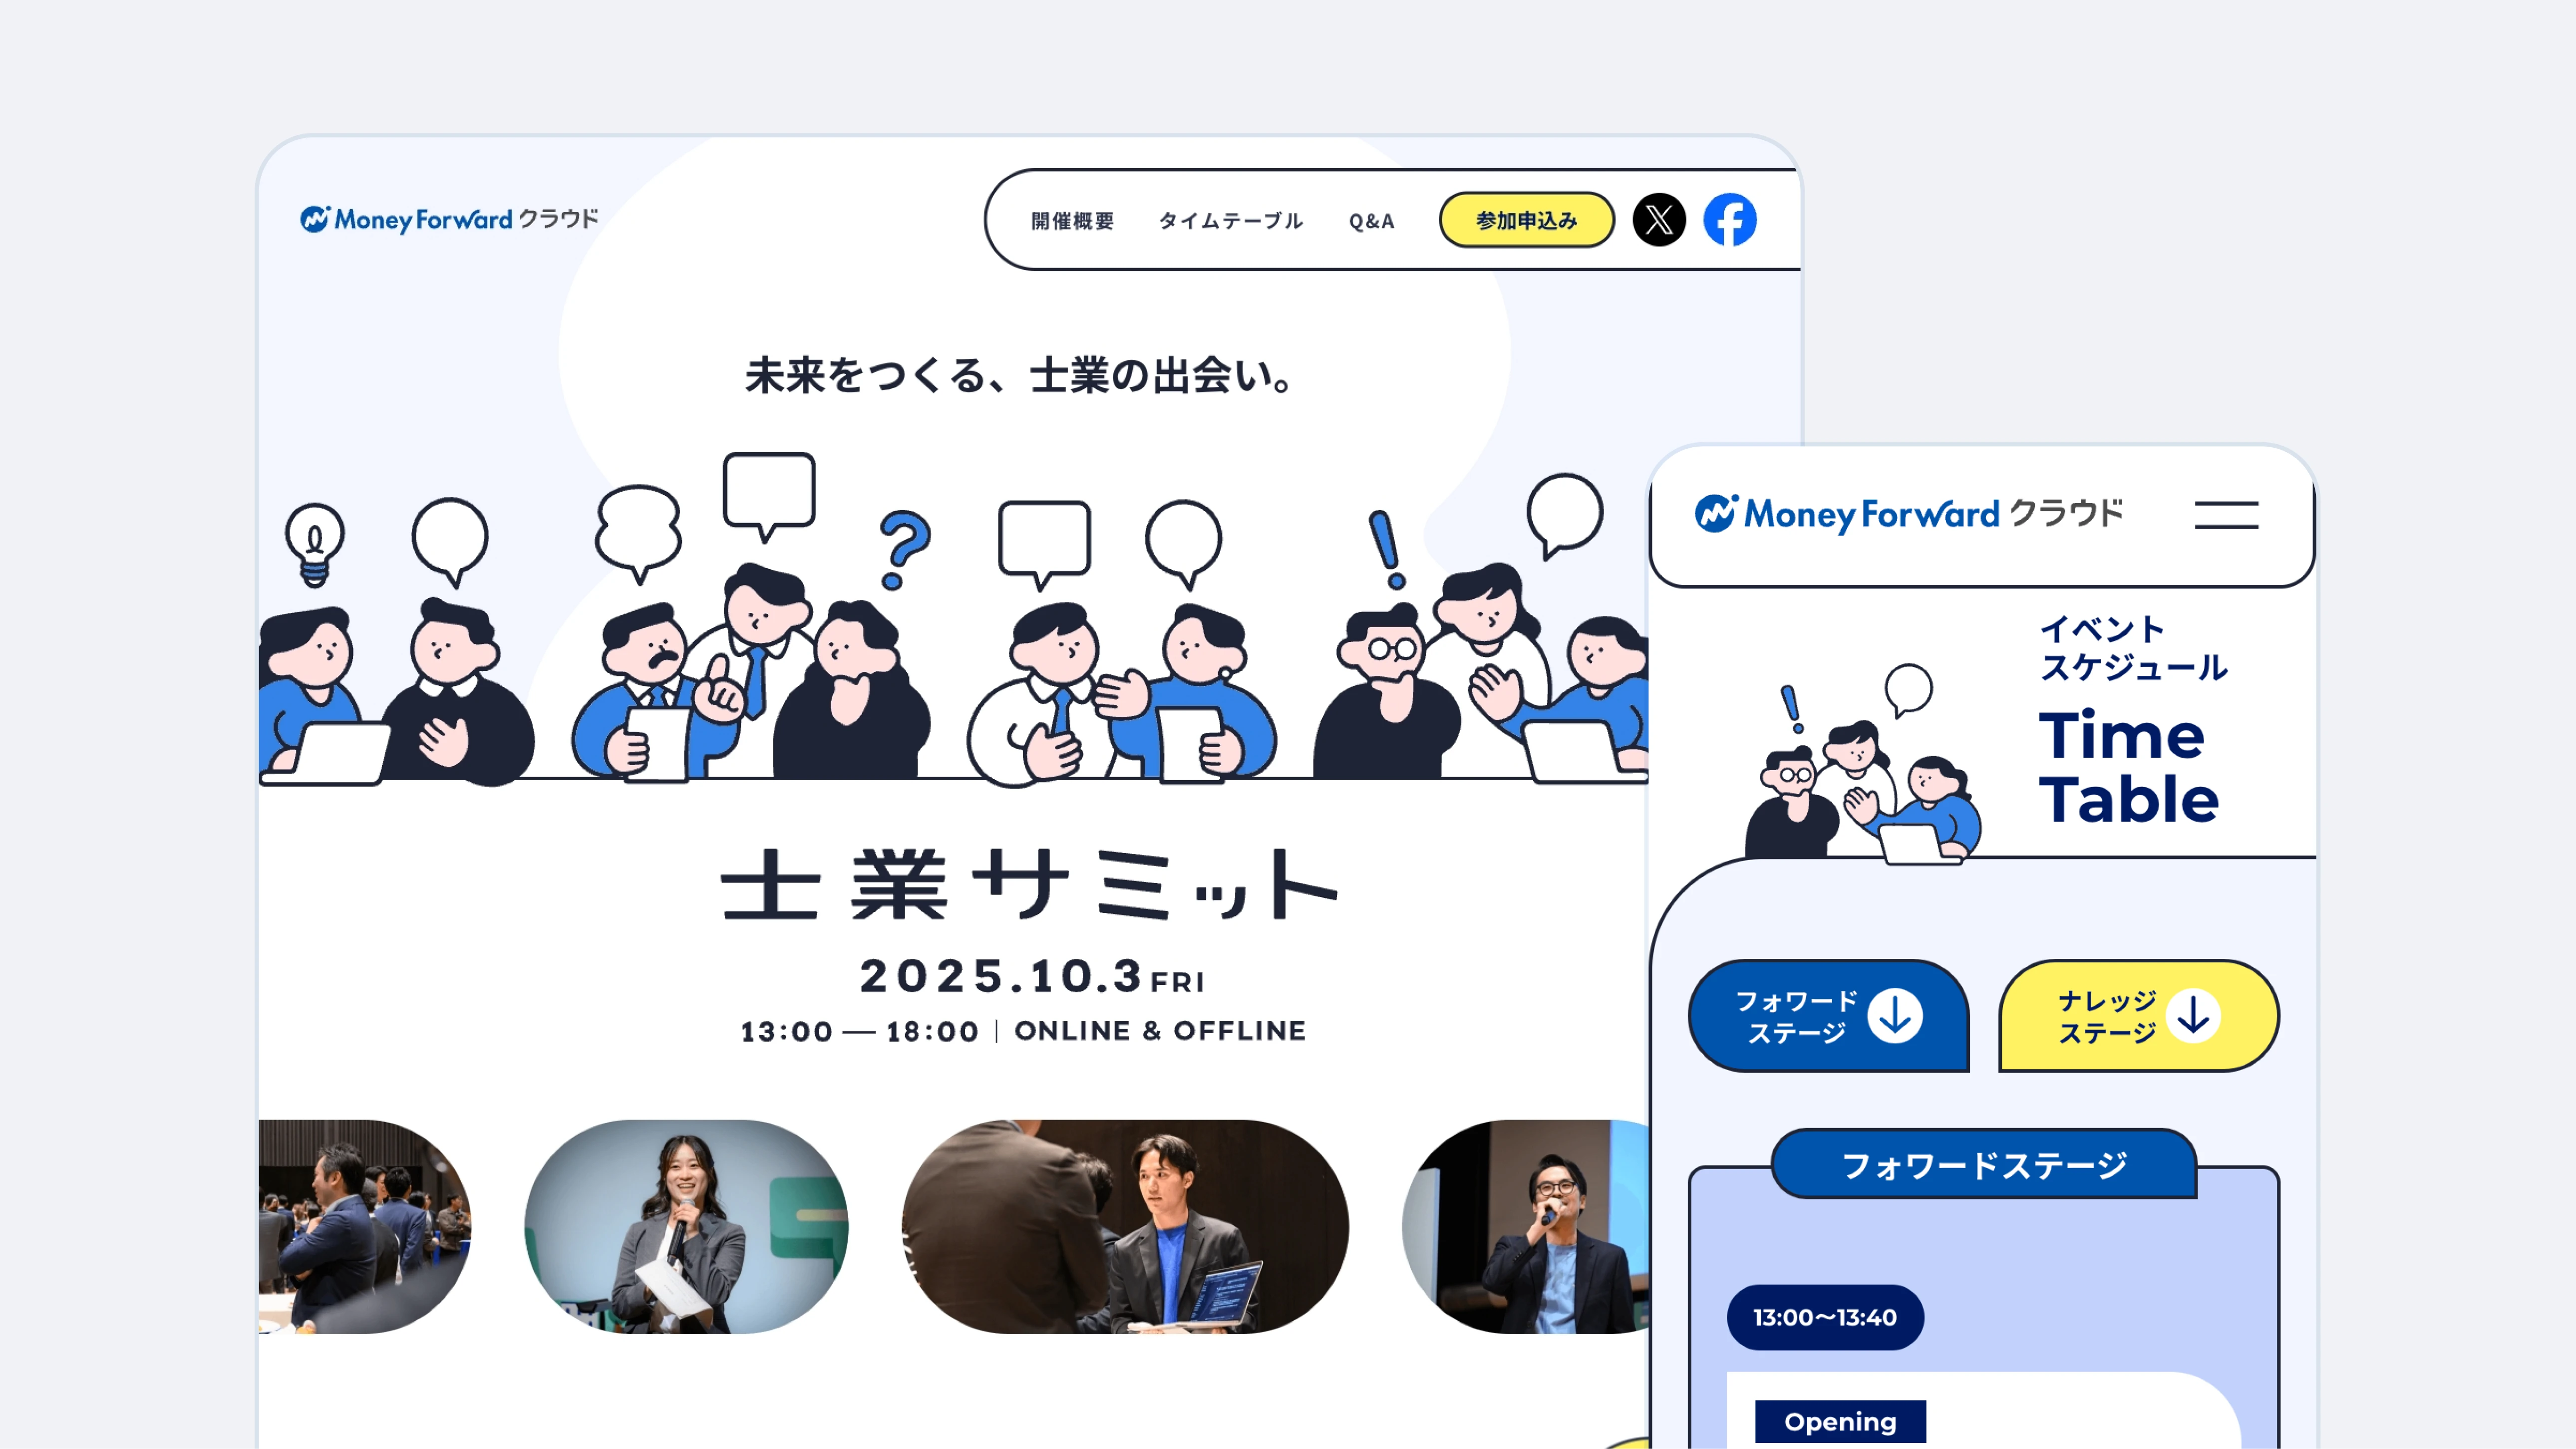Open the X (Twitter) icon

pyautogui.click(x=1659, y=220)
